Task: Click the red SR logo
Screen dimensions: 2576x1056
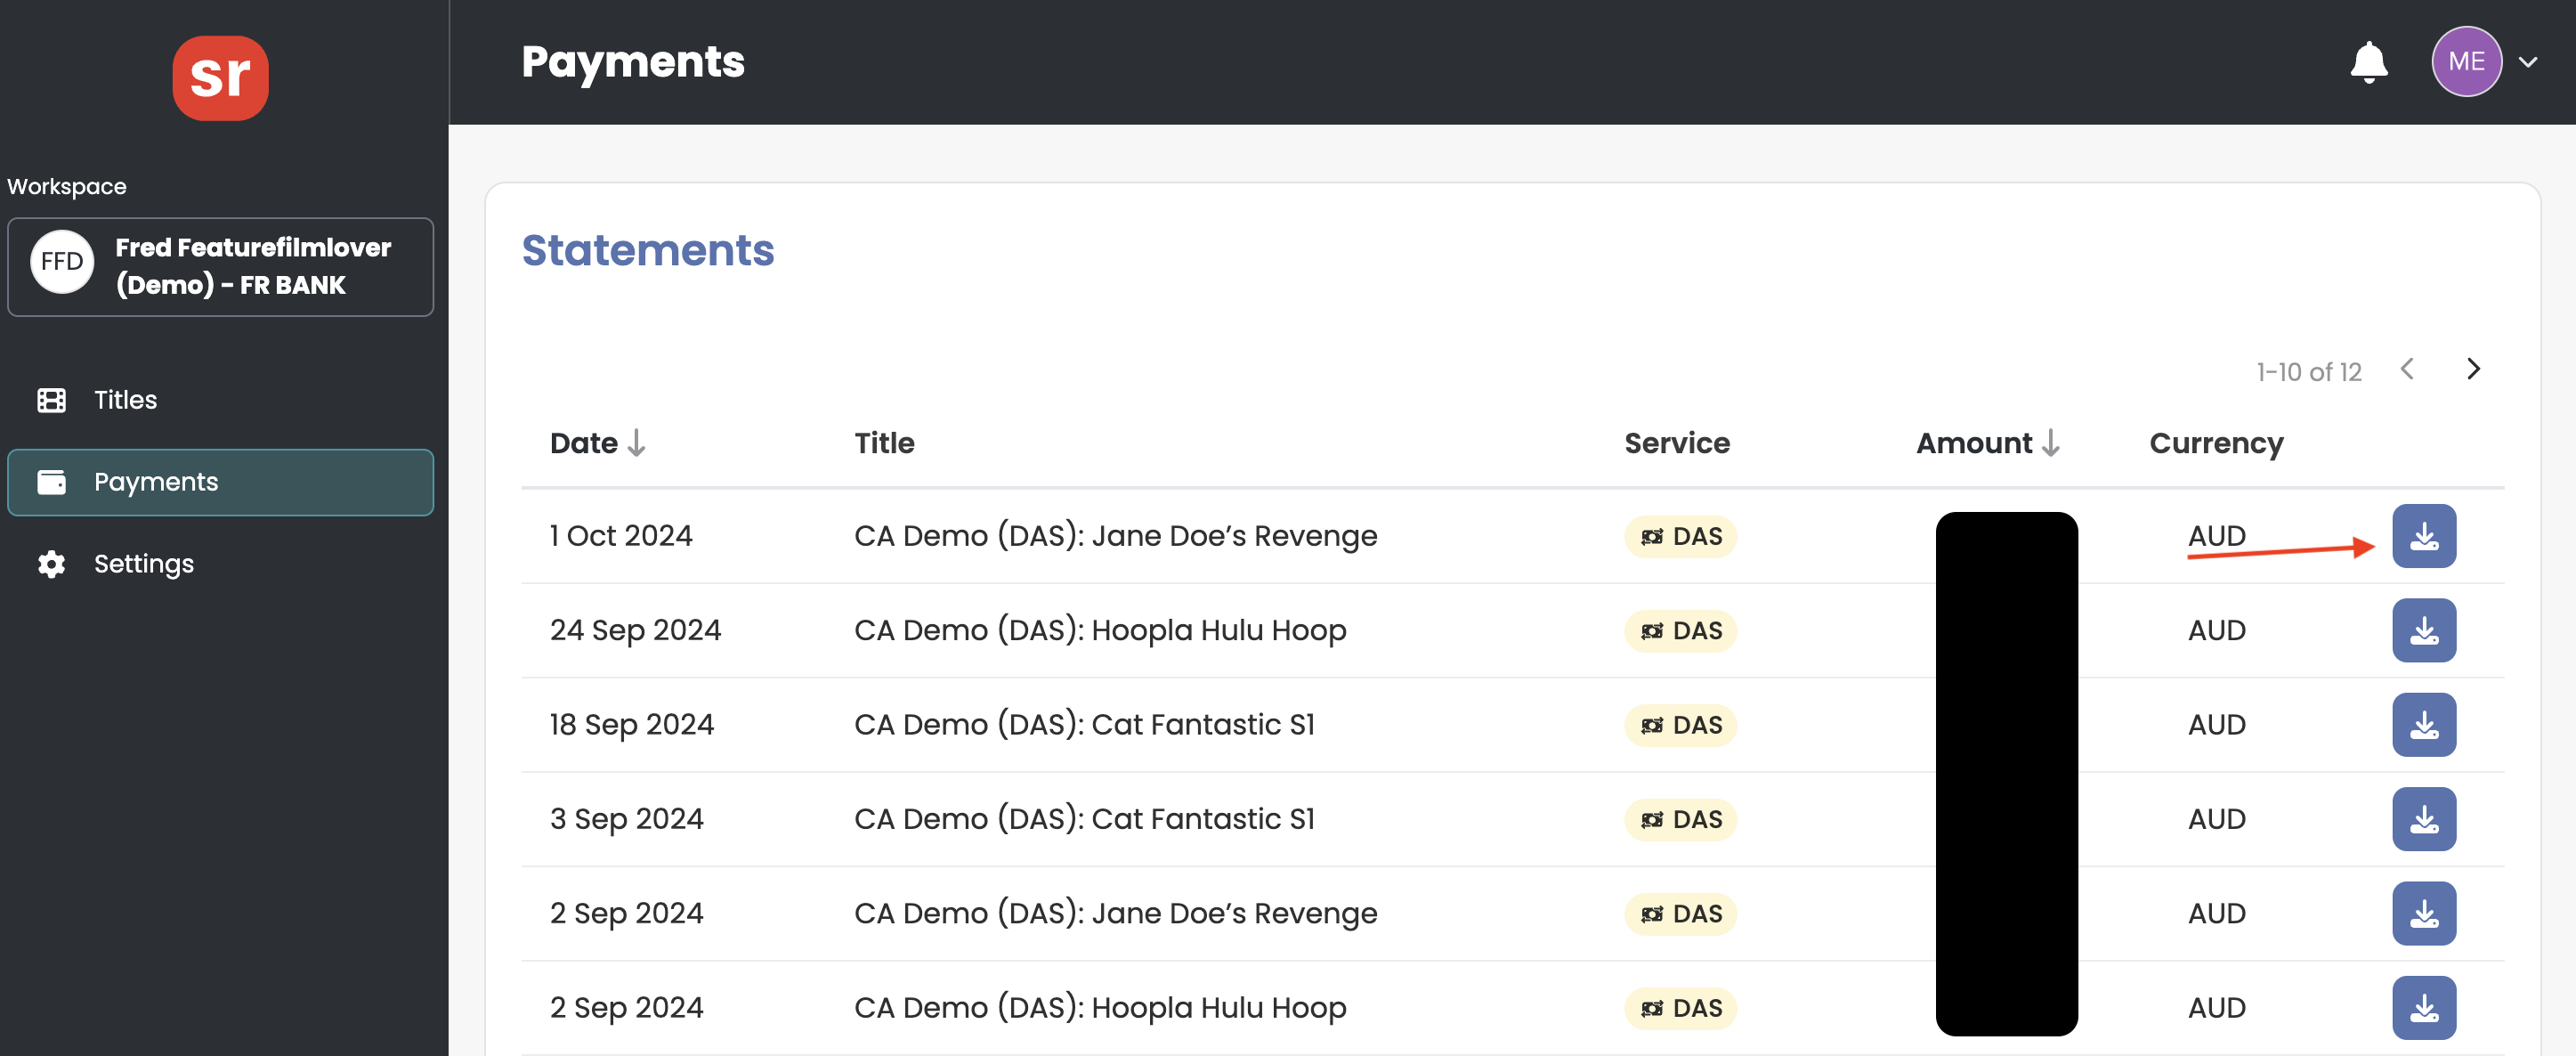Action: 220,78
